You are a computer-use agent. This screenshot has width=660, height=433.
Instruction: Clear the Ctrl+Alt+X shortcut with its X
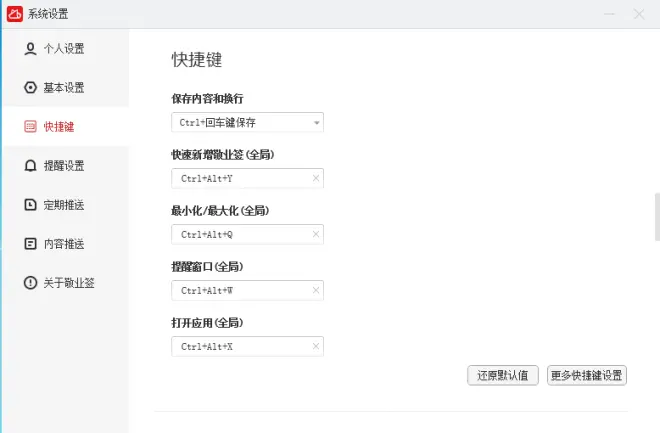[316, 346]
